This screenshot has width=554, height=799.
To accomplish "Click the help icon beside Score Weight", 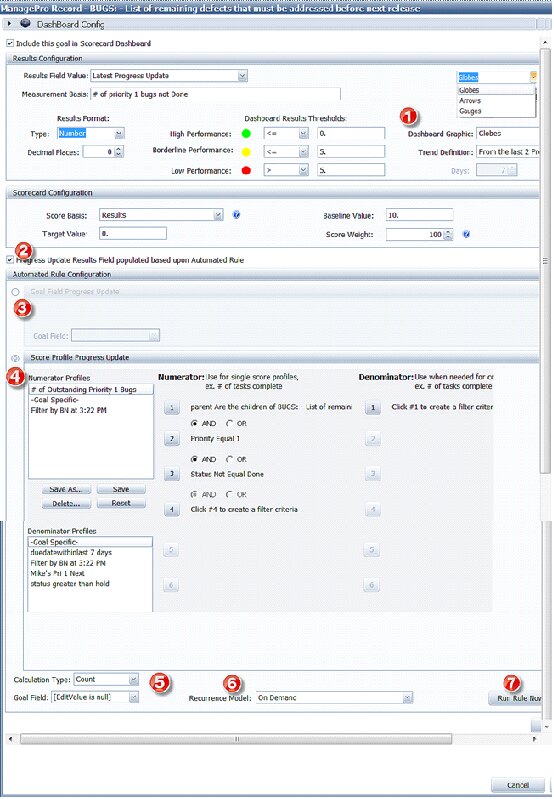I will tap(466, 234).
